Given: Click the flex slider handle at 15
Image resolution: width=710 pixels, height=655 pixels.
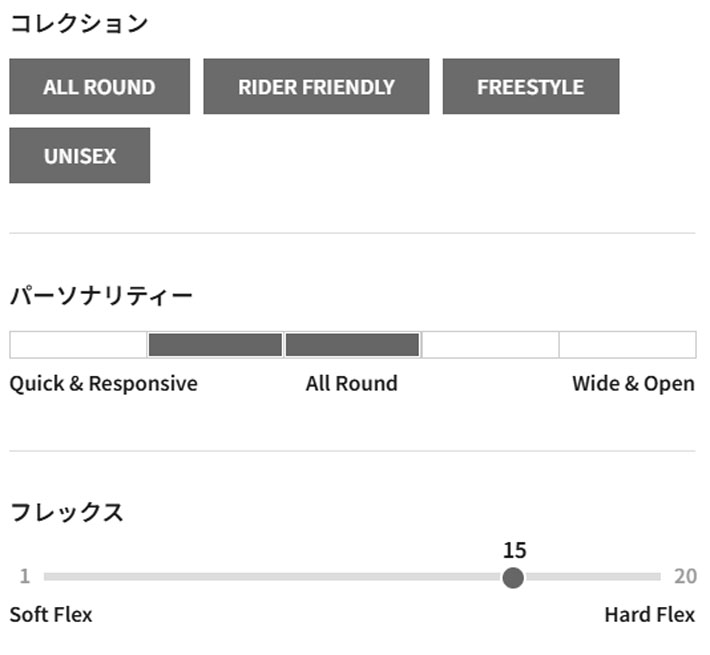Looking at the screenshot, I should (513, 577).
